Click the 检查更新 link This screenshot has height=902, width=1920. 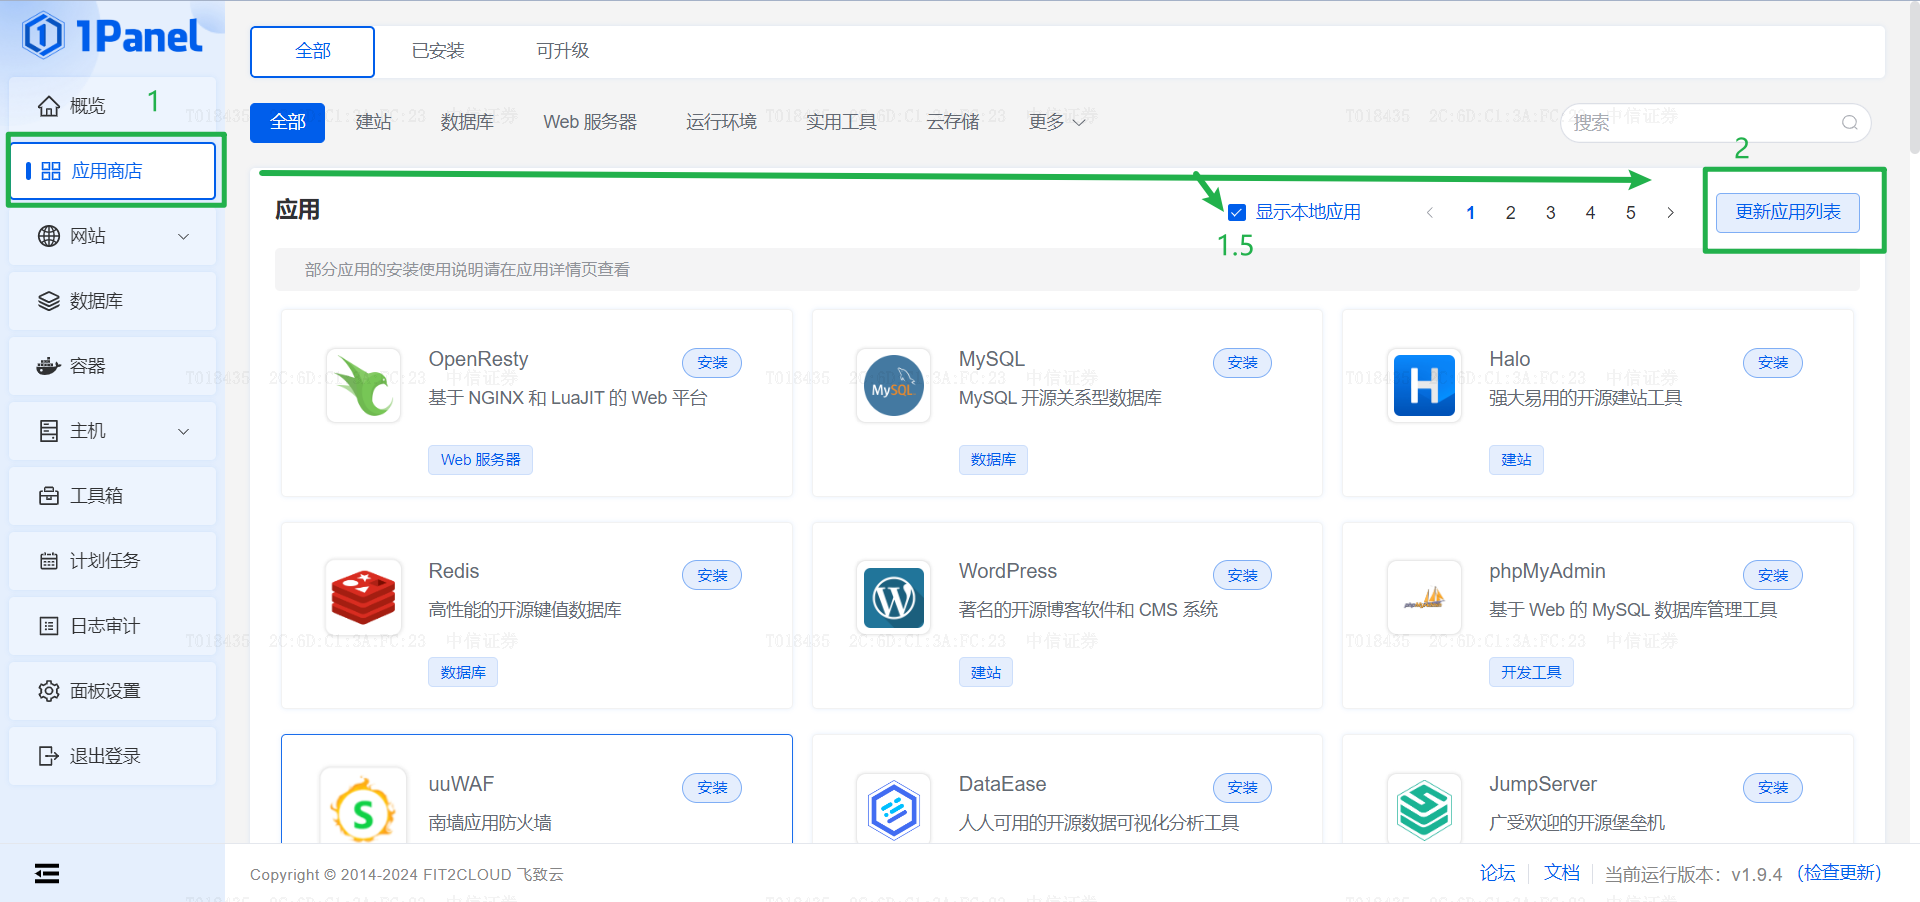[1839, 873]
